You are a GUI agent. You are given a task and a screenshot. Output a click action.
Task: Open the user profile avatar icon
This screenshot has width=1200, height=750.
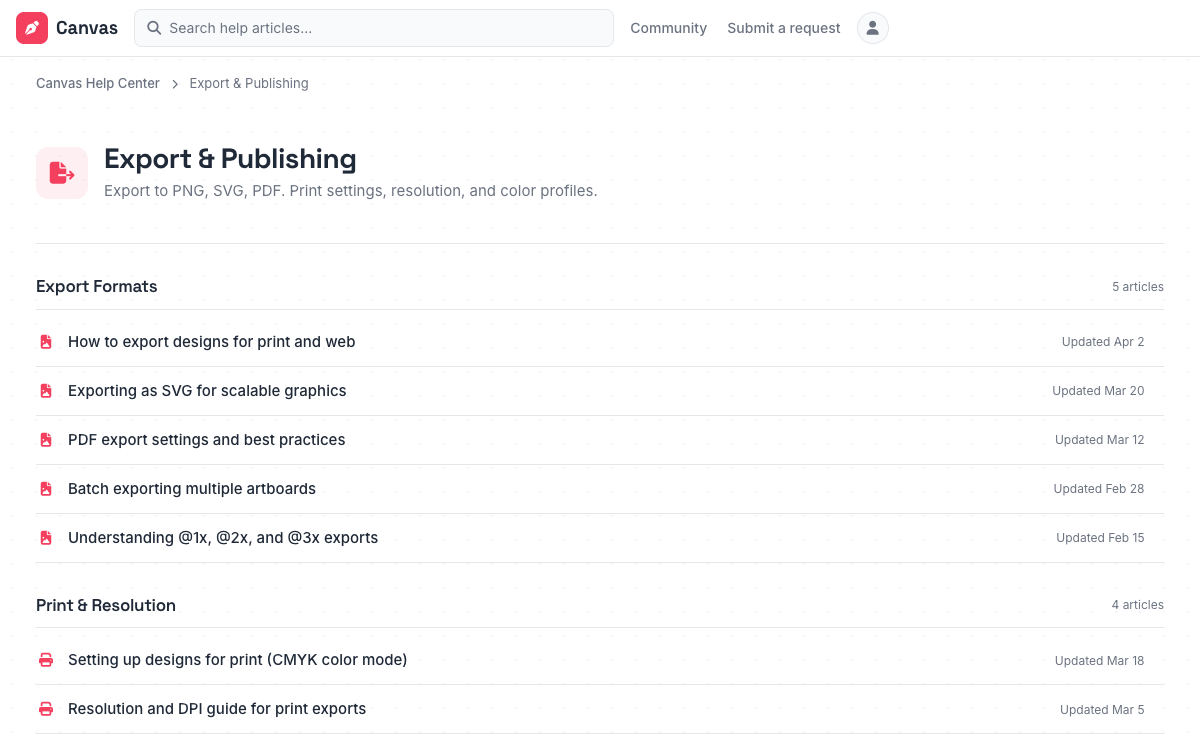click(873, 28)
